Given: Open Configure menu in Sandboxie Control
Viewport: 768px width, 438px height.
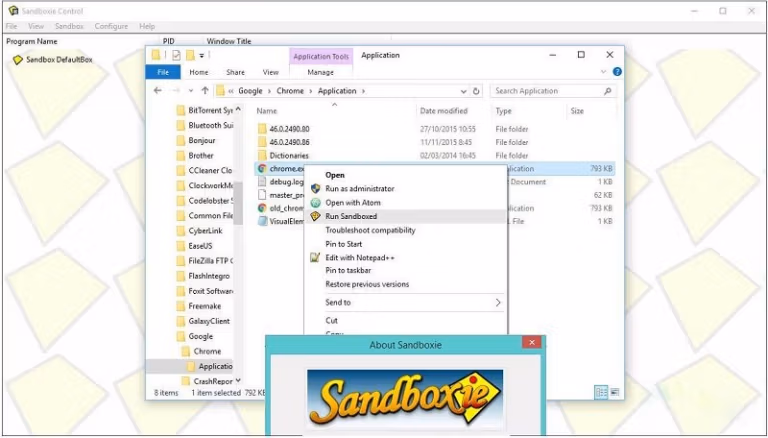Looking at the screenshot, I should pos(111,26).
